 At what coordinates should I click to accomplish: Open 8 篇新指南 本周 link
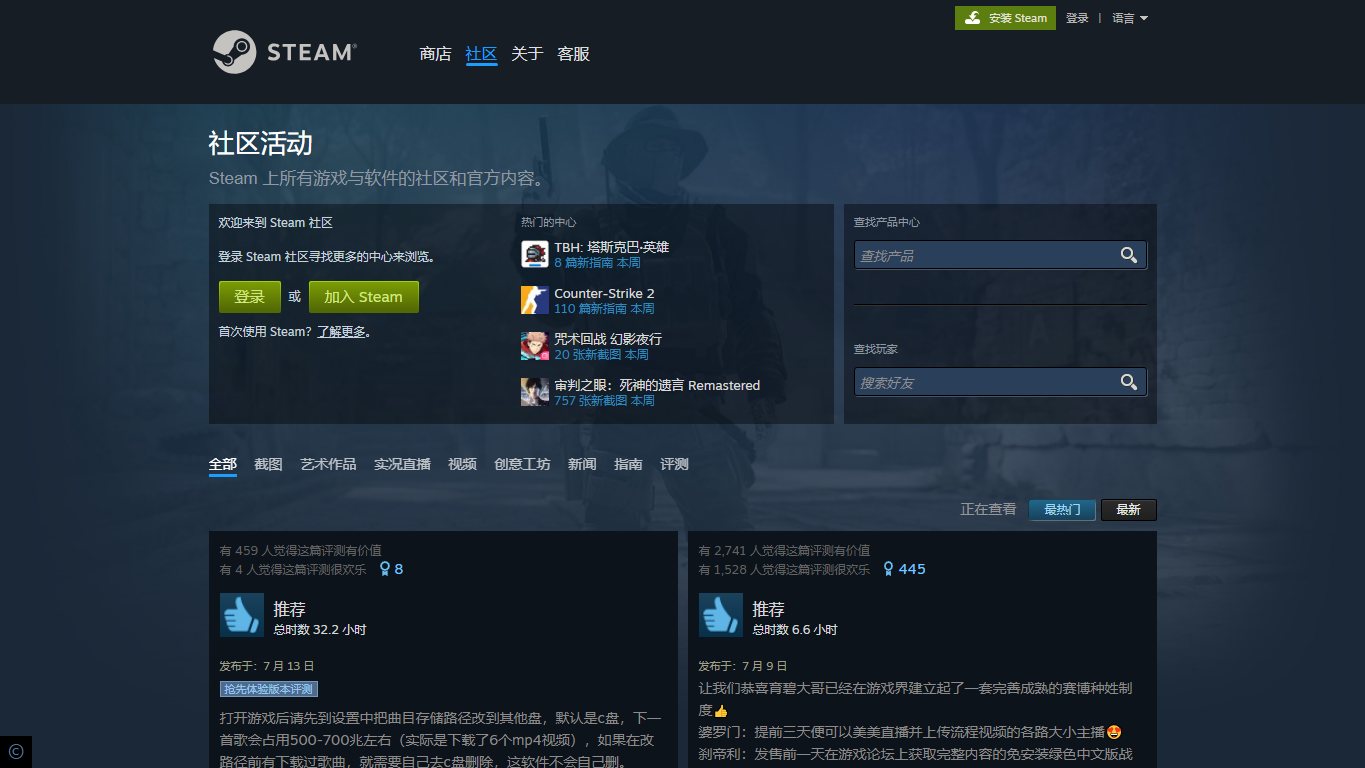click(x=597, y=263)
